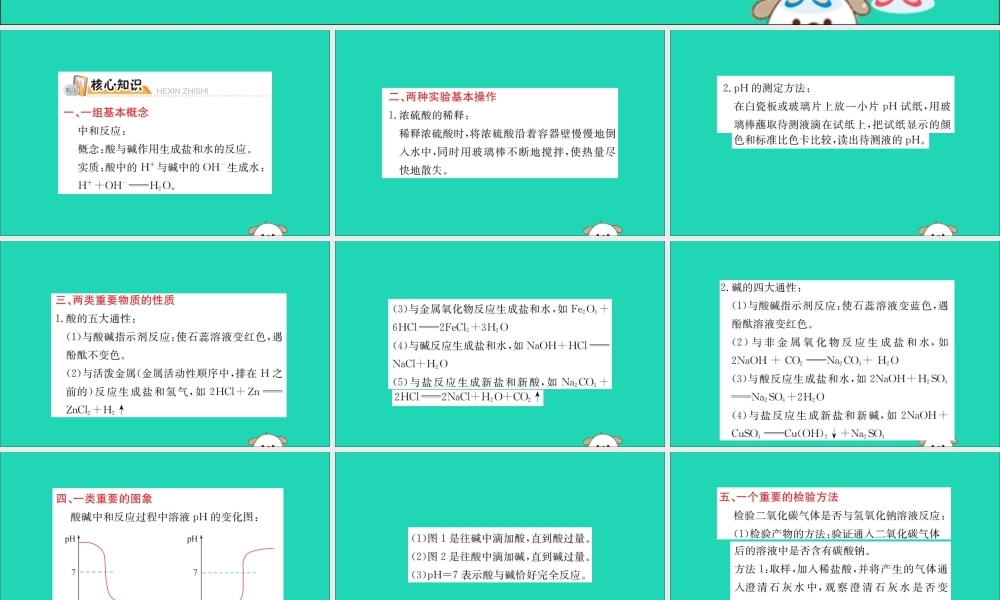The width and height of the screenshot is (1000, 600).
Task: Open the slide starting with (3)与金属氧化物反应
Action: pos(500,344)
